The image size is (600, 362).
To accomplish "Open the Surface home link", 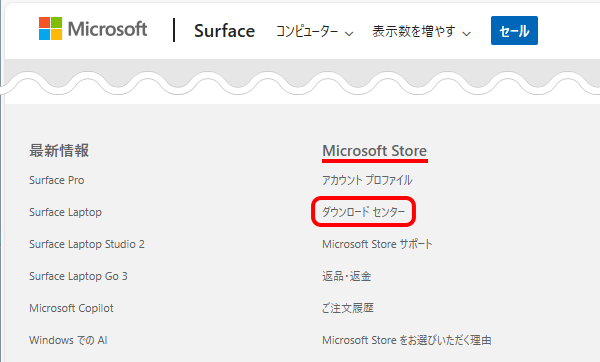I will (x=224, y=31).
